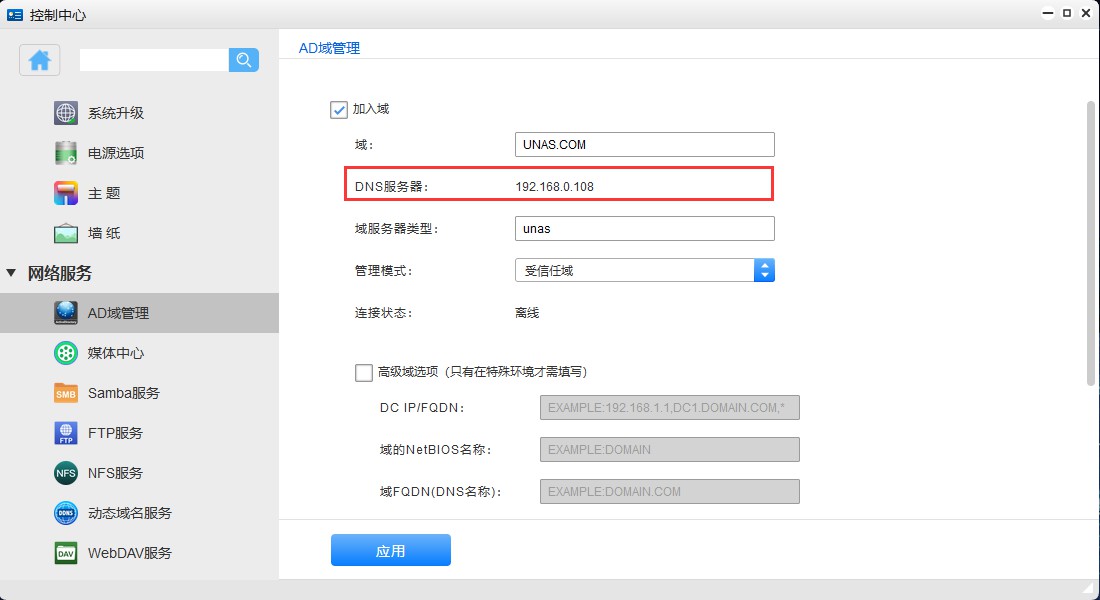This screenshot has width=1100, height=600.
Task: Select WebDAV服务 in the sidebar
Action: (x=129, y=553)
